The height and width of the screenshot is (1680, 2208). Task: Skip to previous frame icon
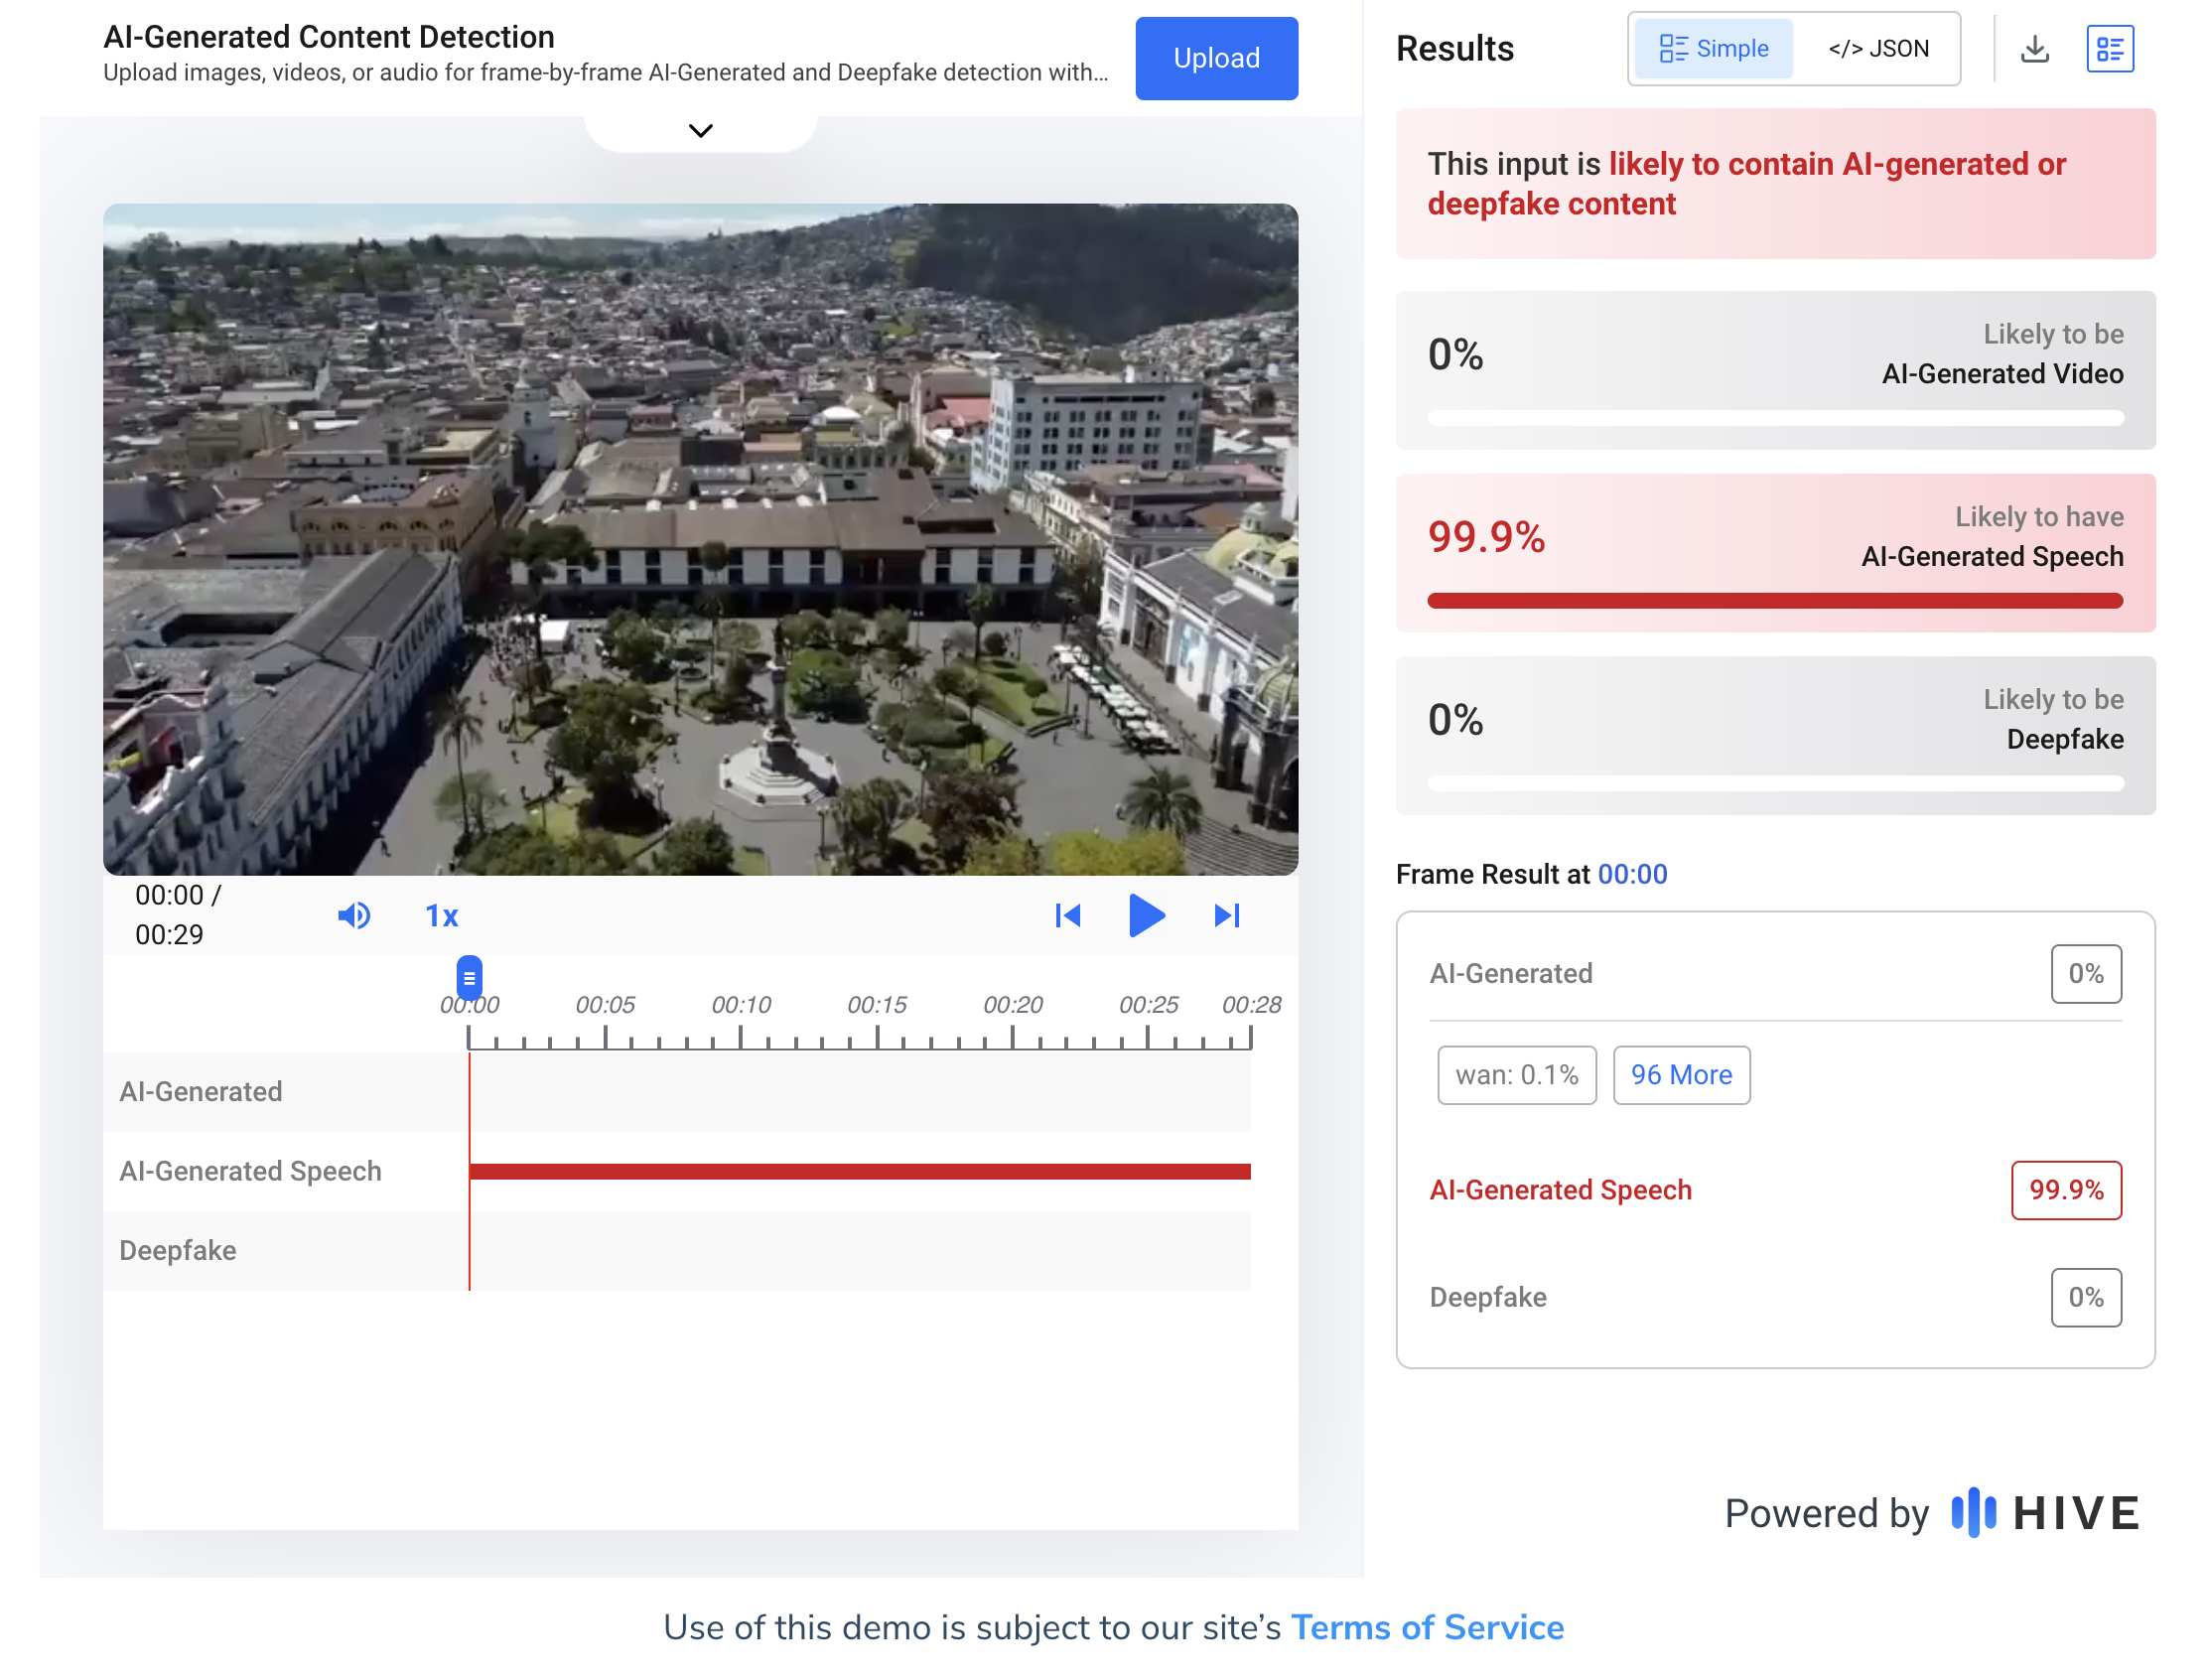[x=1067, y=915]
